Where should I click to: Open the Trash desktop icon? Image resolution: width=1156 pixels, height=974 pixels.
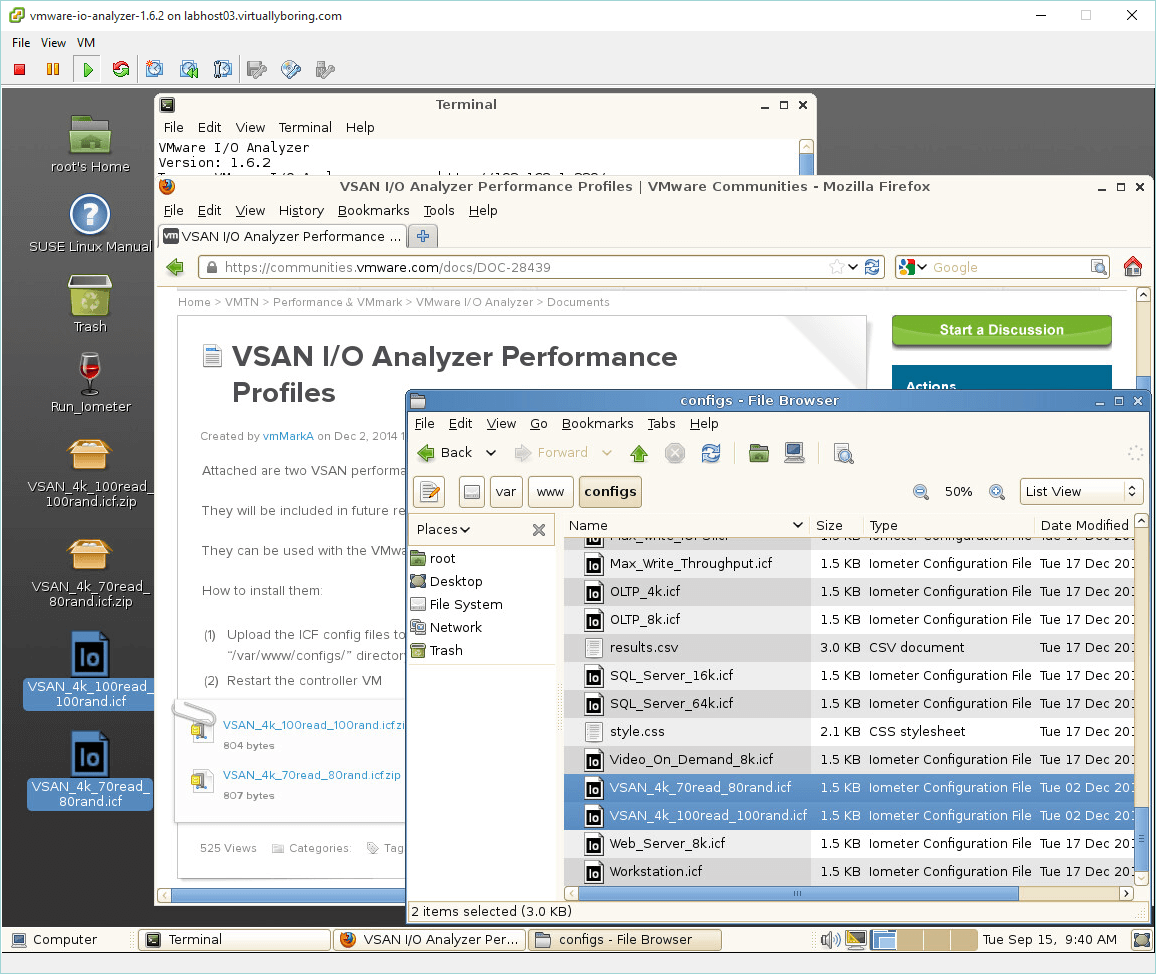click(x=90, y=304)
